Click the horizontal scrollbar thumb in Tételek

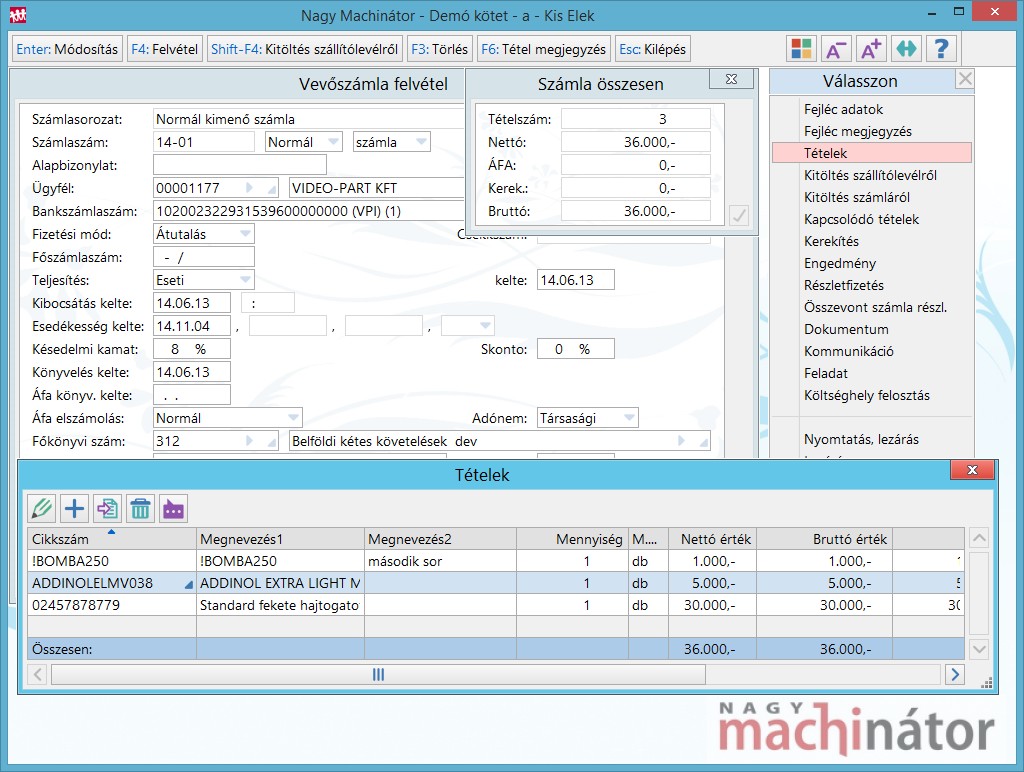click(x=378, y=675)
